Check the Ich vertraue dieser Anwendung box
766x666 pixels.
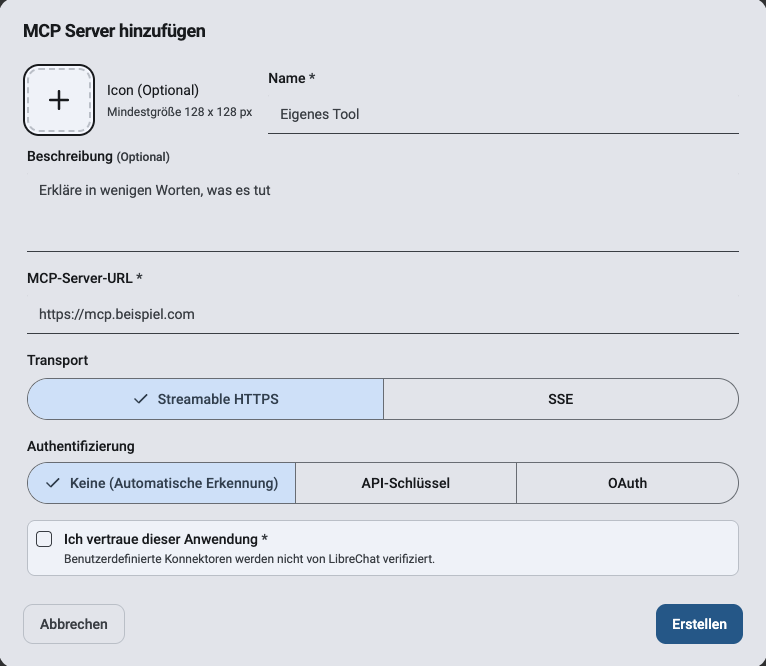[44, 539]
